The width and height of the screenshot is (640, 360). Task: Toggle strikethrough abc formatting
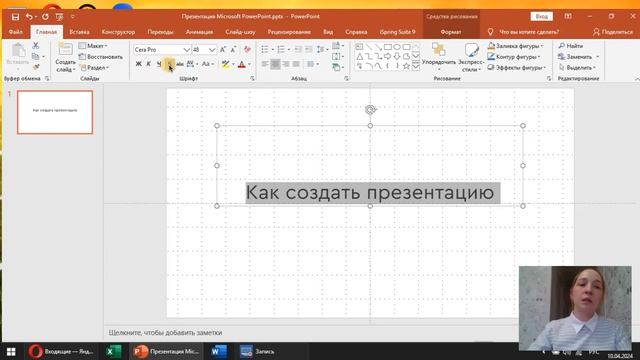tap(180, 64)
